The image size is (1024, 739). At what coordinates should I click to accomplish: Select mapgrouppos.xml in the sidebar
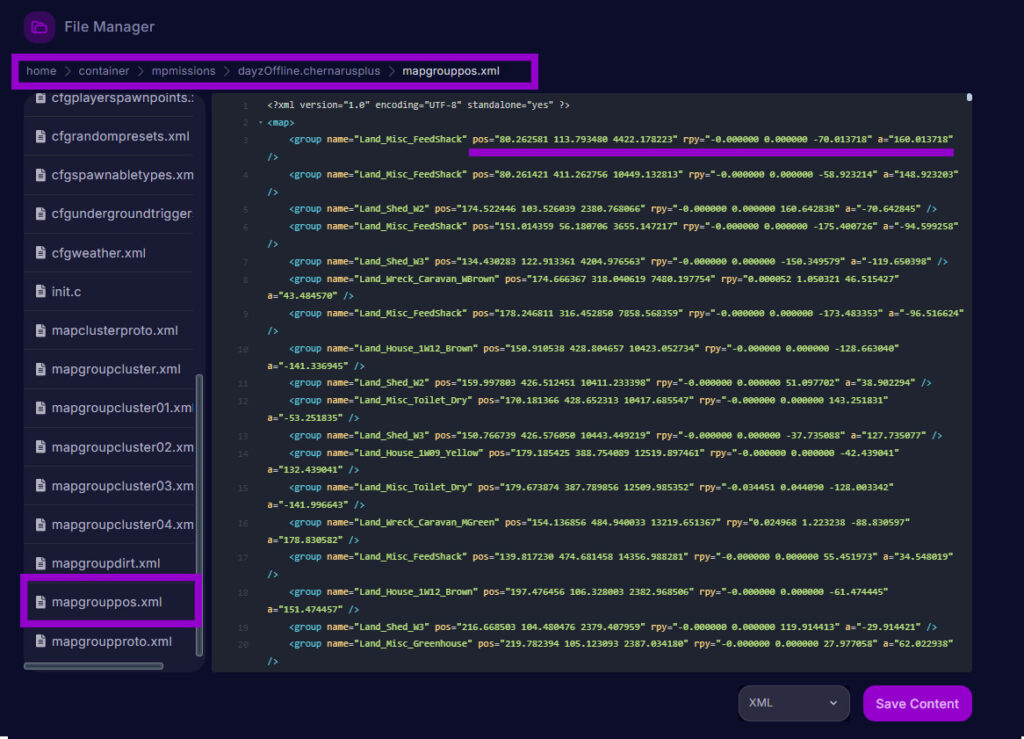coord(110,602)
